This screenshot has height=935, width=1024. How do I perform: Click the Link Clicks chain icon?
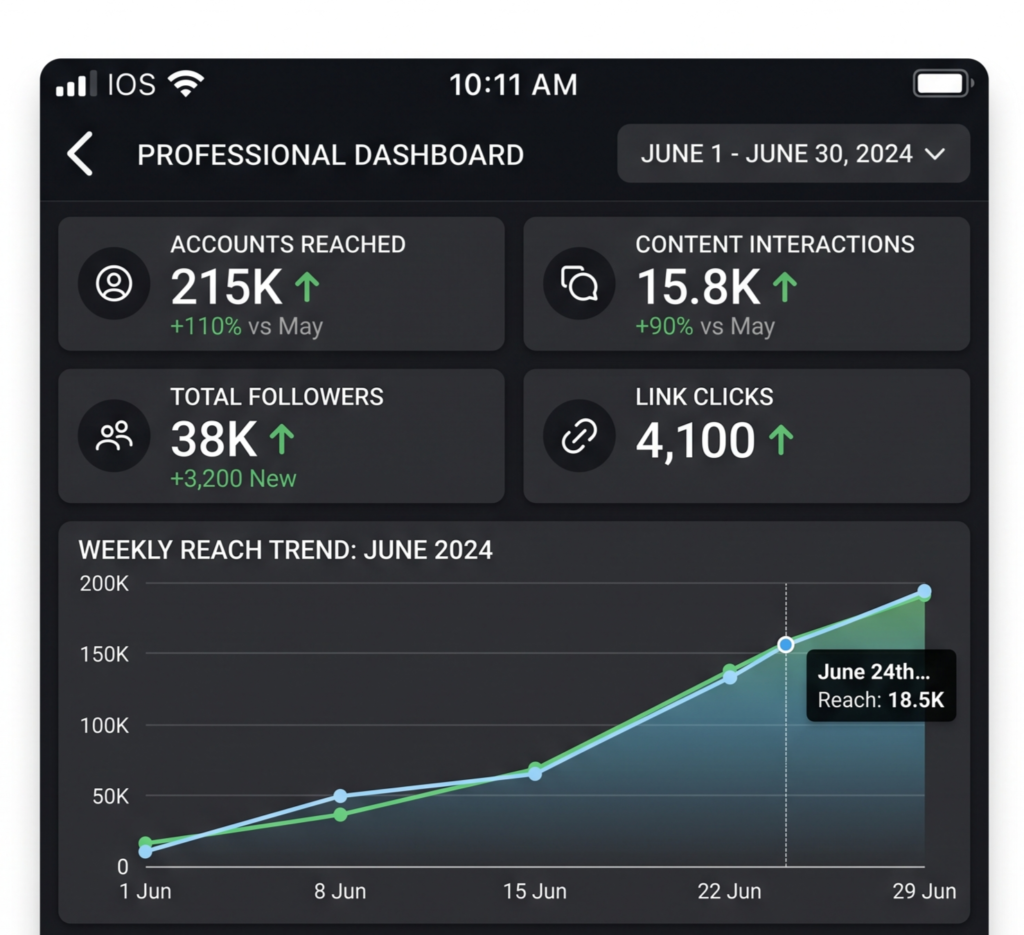click(579, 436)
